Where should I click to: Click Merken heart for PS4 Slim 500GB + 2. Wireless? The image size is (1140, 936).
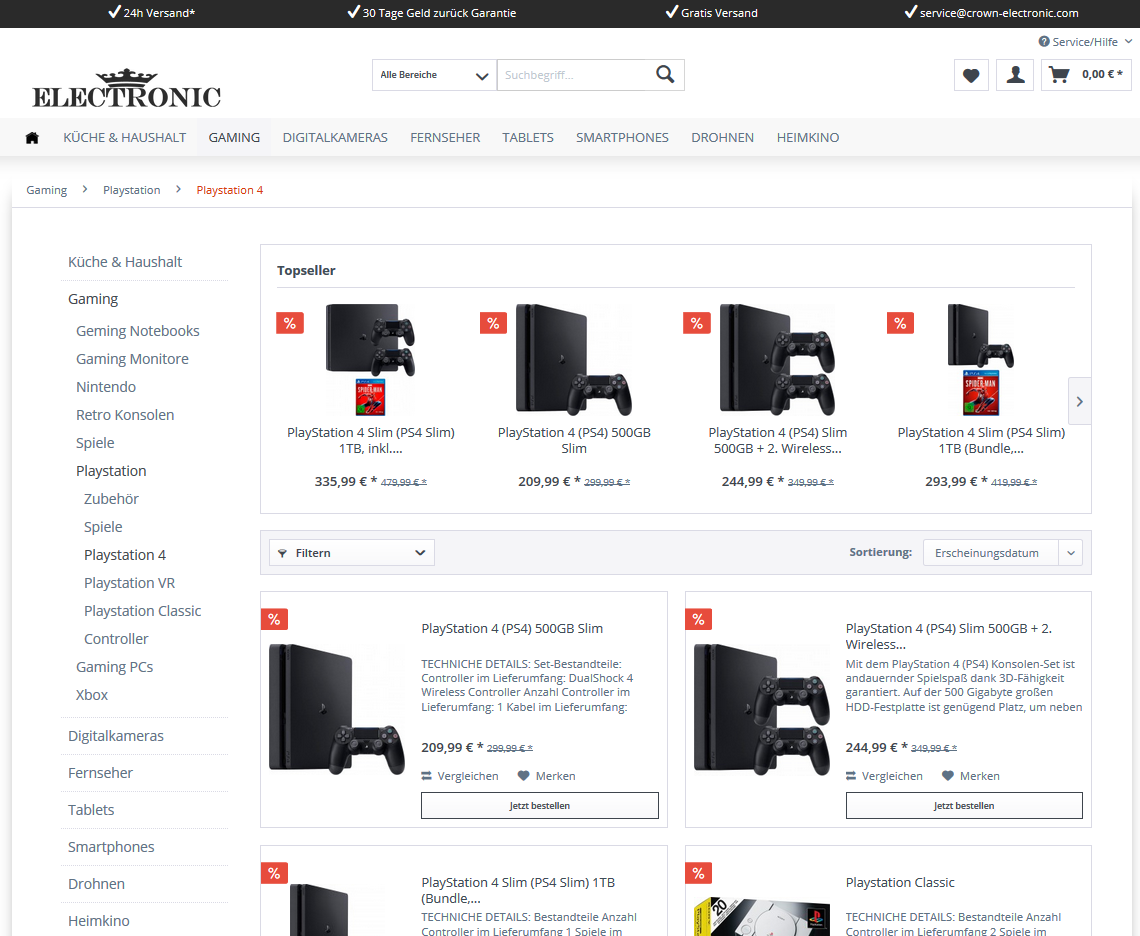click(947, 776)
